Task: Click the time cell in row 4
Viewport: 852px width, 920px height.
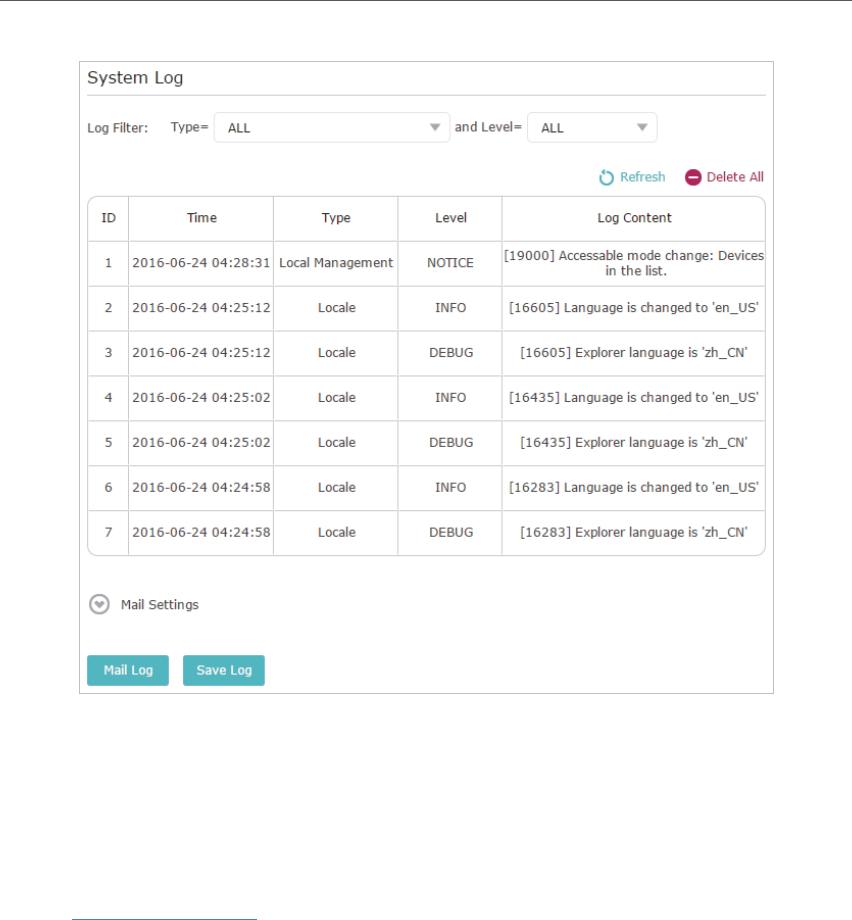Action: [x=201, y=398]
